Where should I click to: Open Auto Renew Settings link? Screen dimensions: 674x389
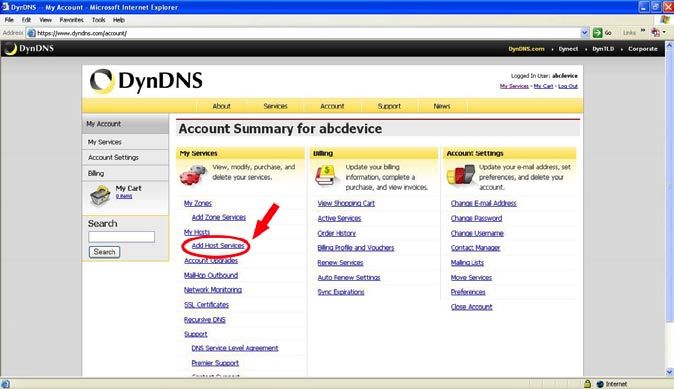coord(349,278)
